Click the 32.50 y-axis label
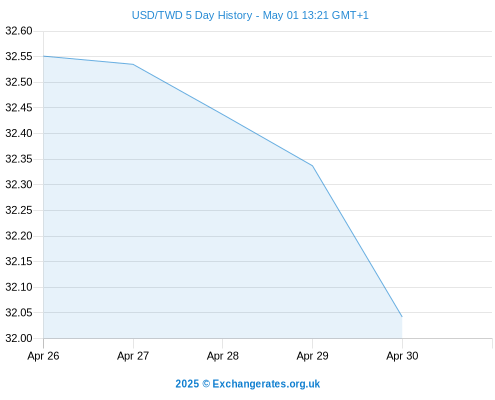495x400 pixels. 19,82
